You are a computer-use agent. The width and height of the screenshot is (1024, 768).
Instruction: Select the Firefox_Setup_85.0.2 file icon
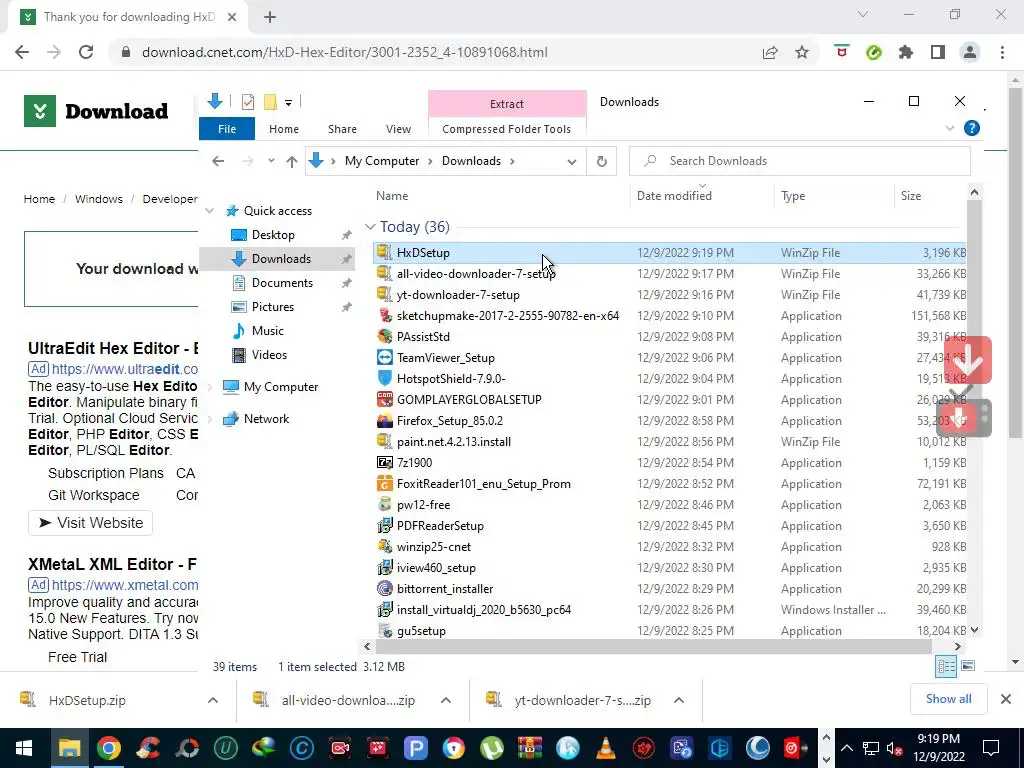point(385,421)
